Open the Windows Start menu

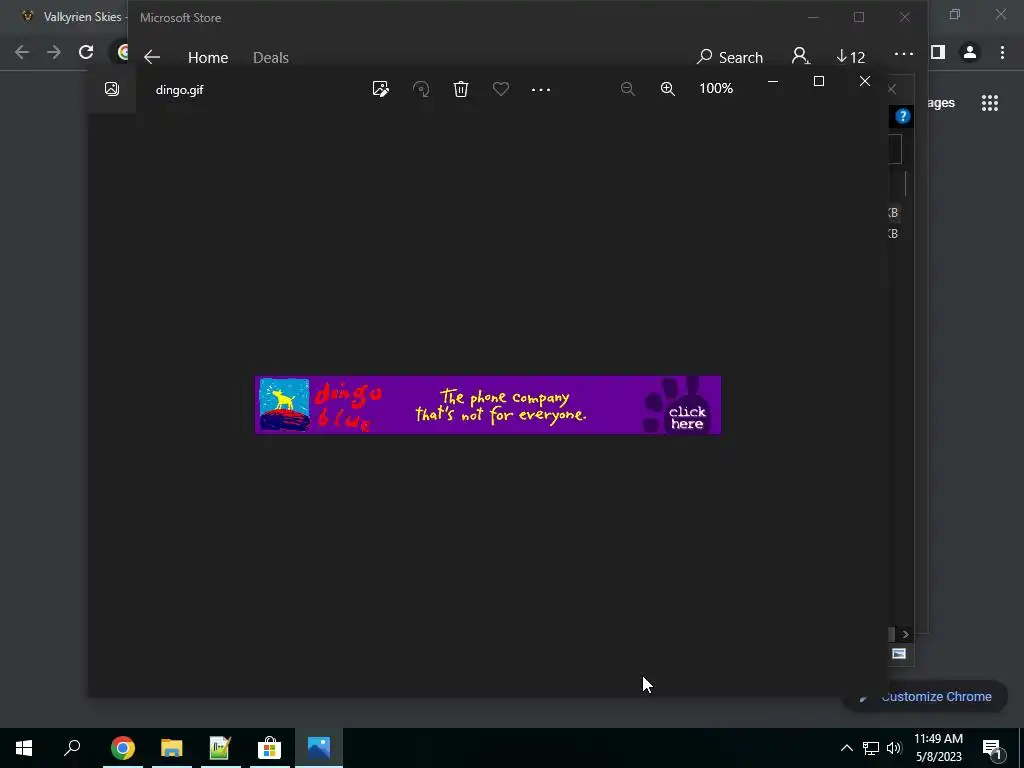point(24,748)
